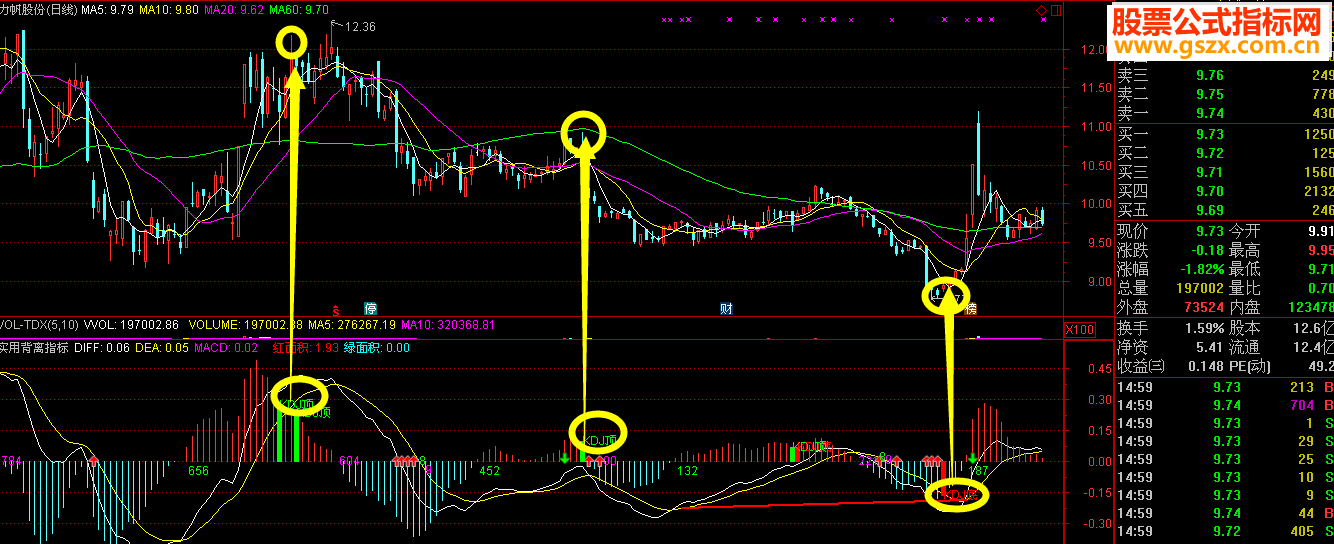This screenshot has width=1334, height=544.
Task: Select the 实用背离指标 indicator title
Action: pos(34,348)
